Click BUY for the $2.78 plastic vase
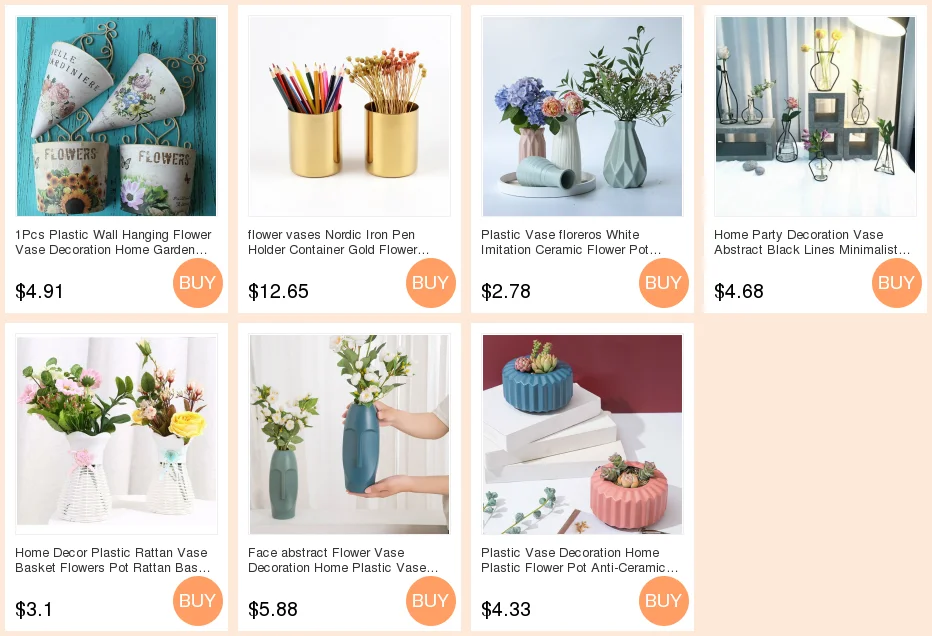Viewport: 932px width, 636px height. (x=664, y=283)
